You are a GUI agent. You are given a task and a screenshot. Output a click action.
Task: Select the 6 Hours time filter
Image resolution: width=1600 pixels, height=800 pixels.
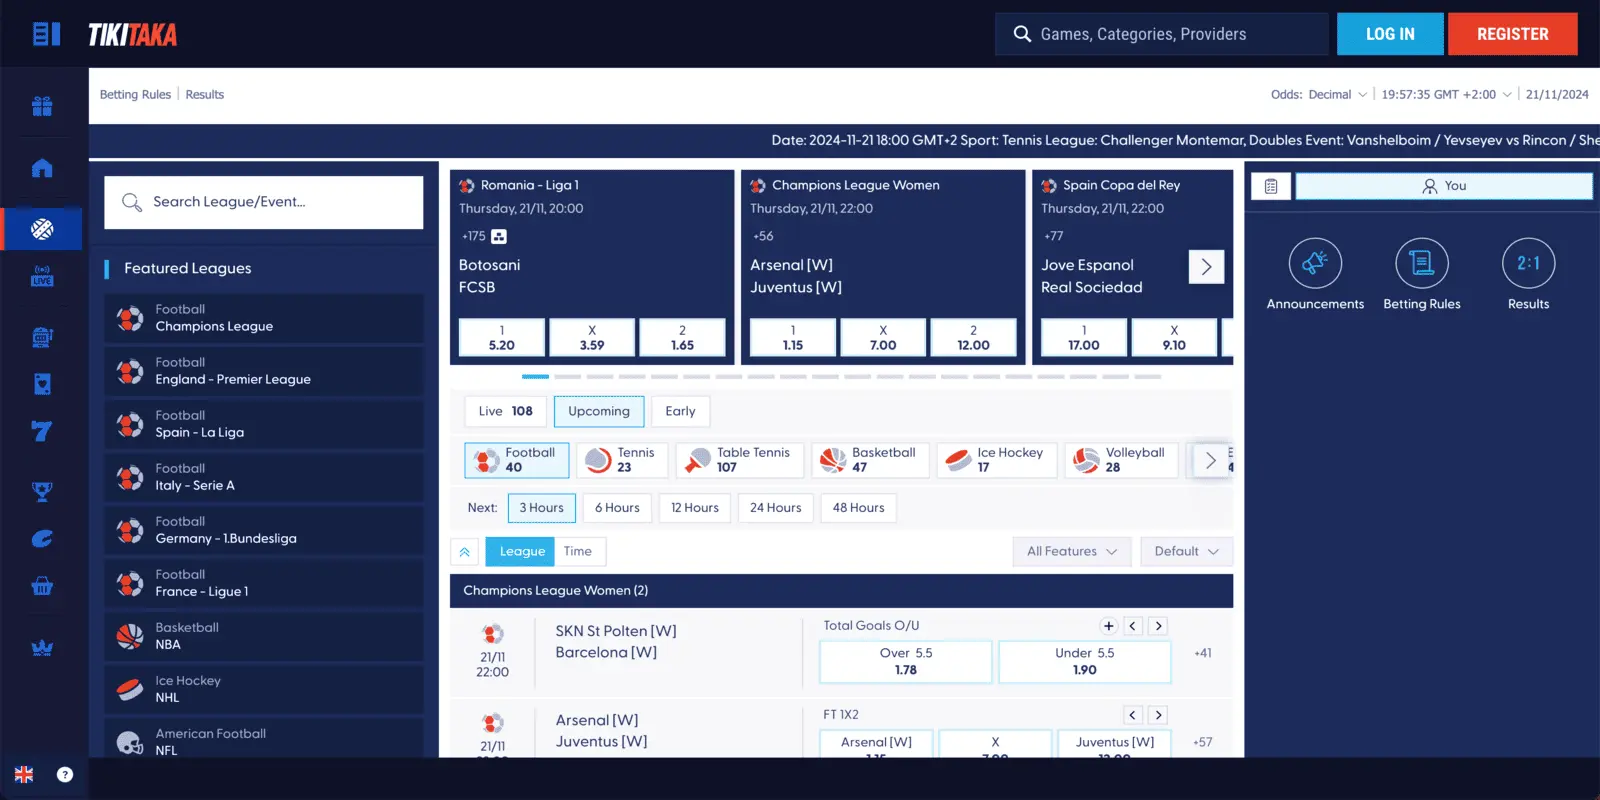(x=617, y=508)
